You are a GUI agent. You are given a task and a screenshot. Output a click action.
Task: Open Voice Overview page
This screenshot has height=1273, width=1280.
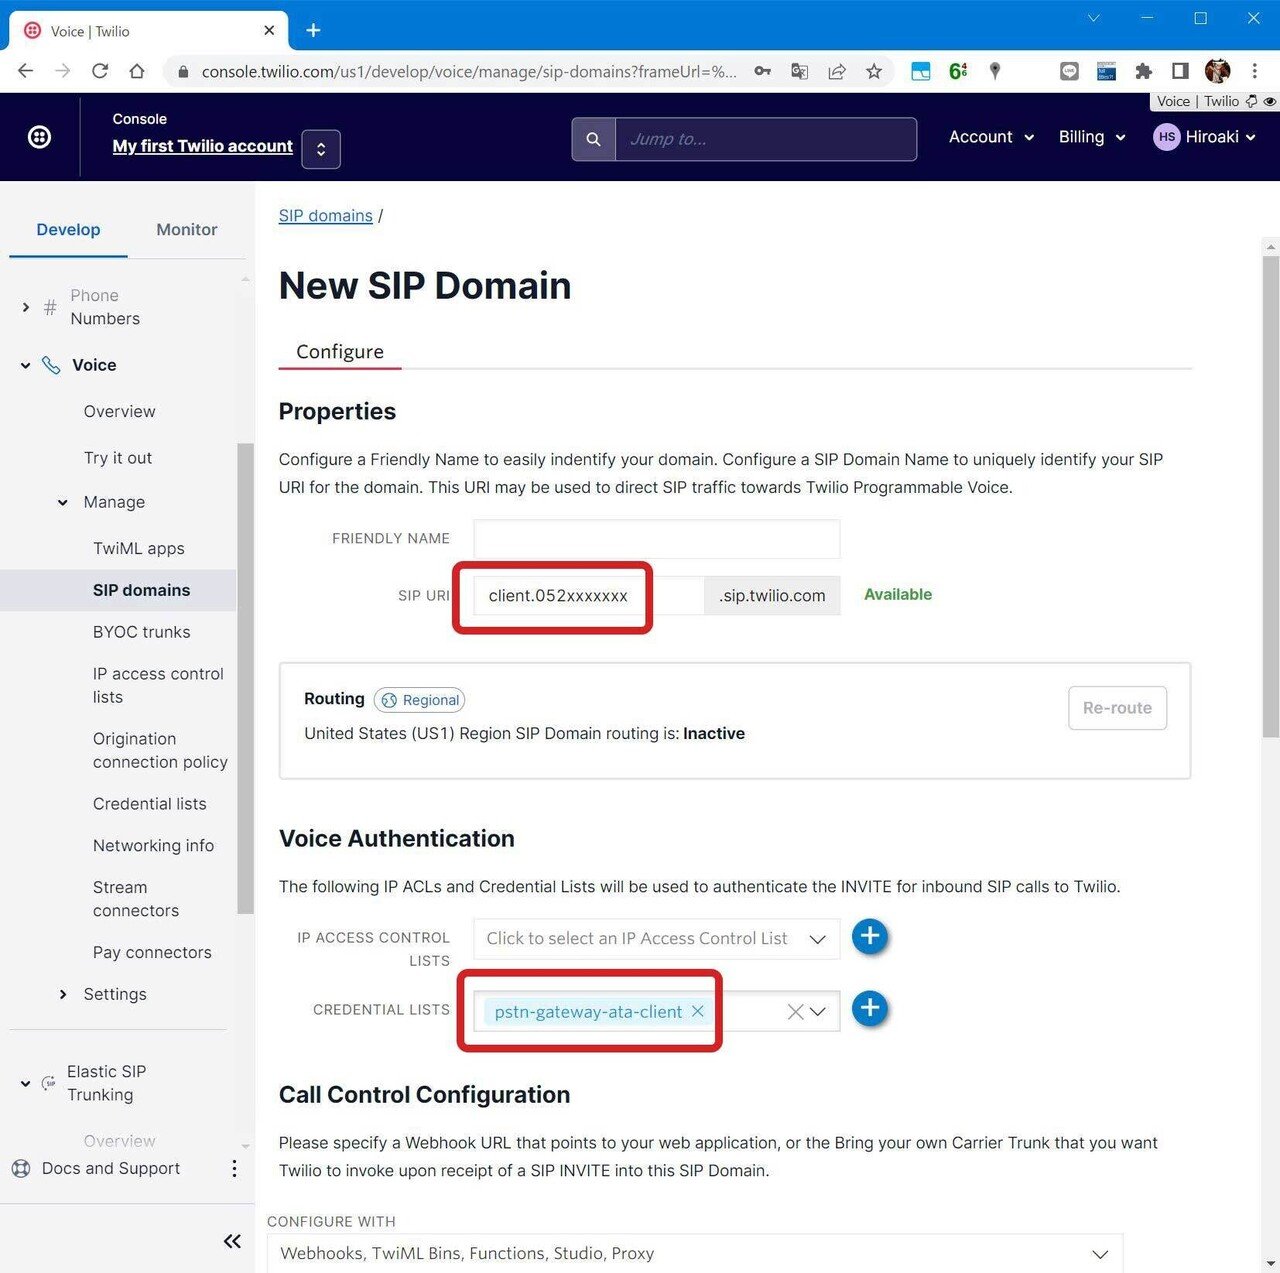[120, 411]
